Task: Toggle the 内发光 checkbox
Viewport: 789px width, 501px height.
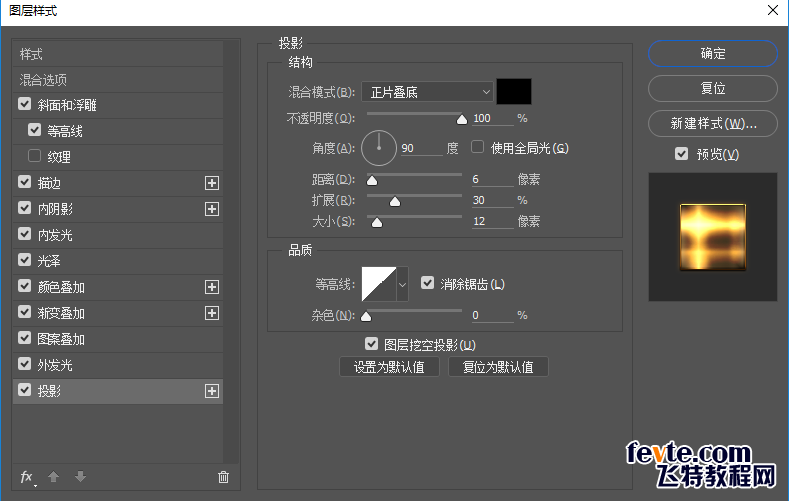Action: [25, 234]
